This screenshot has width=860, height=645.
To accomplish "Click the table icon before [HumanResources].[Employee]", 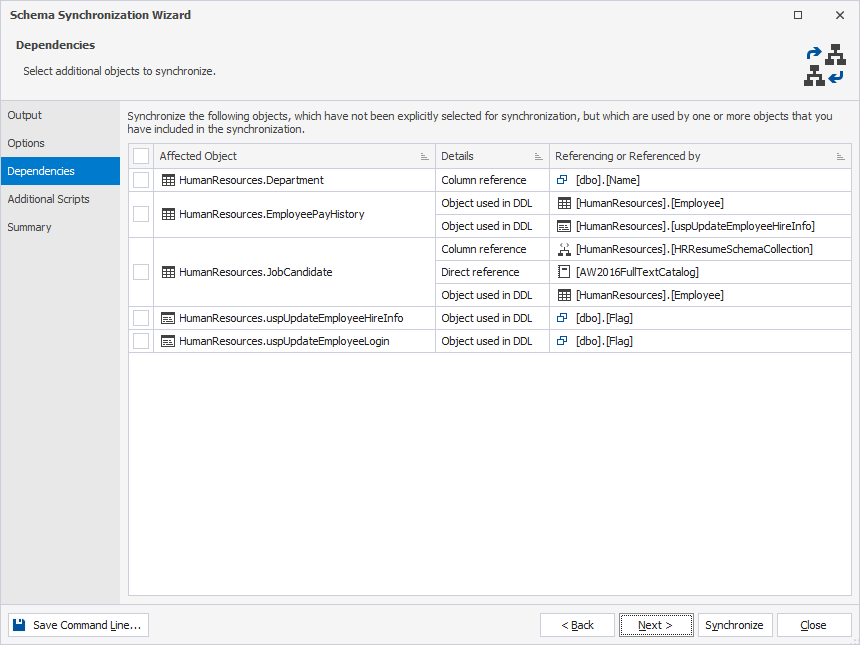I will [x=561, y=203].
